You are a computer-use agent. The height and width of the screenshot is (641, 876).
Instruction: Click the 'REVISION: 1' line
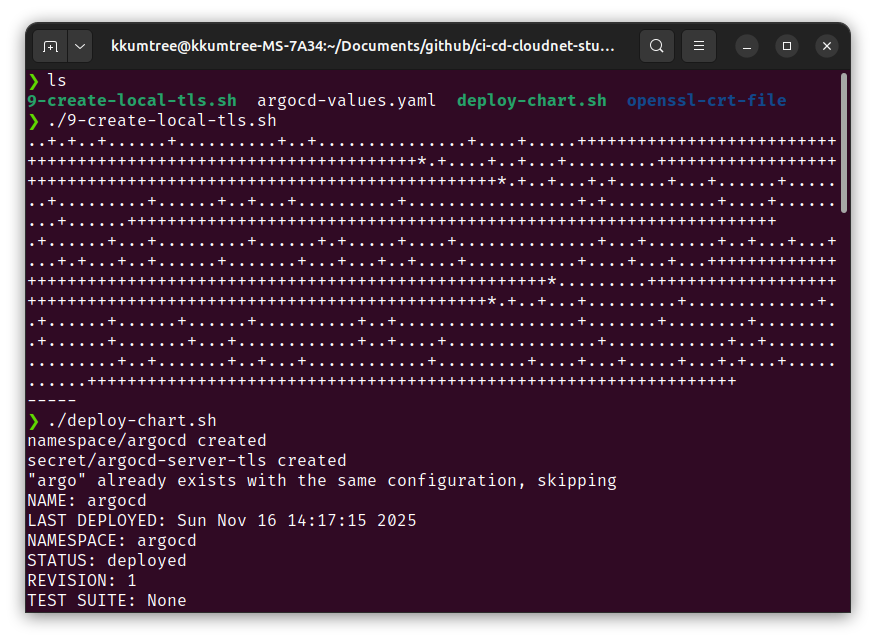[82, 581]
